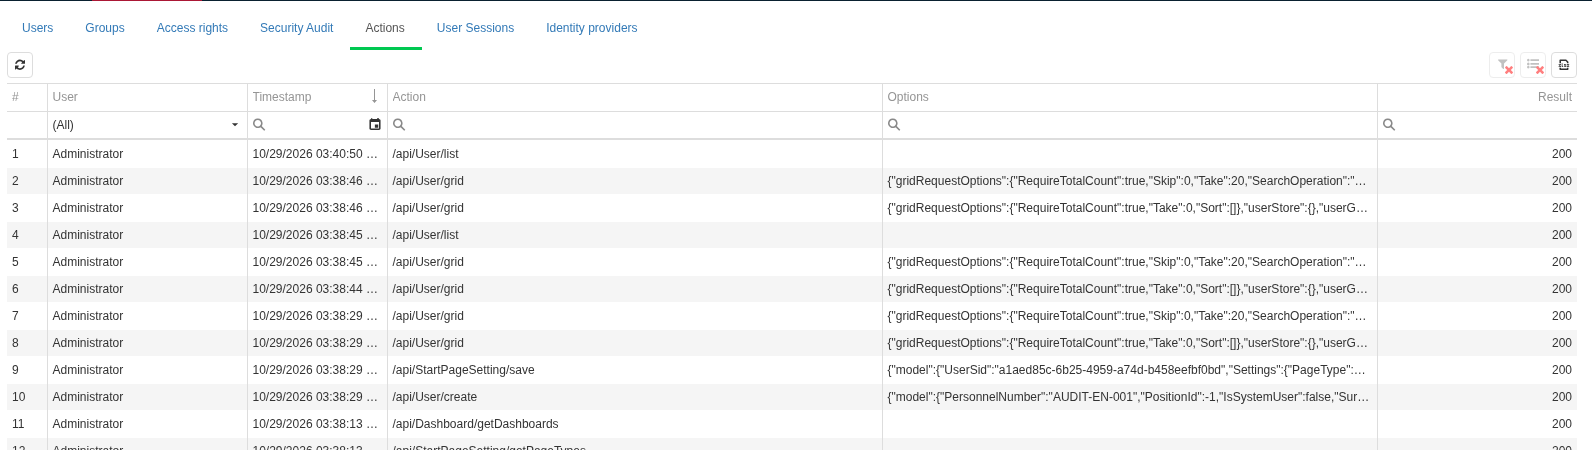Image resolution: width=1592 pixels, height=450 pixels.
Task: Click /api/User/create action cell
Action: click(x=634, y=397)
